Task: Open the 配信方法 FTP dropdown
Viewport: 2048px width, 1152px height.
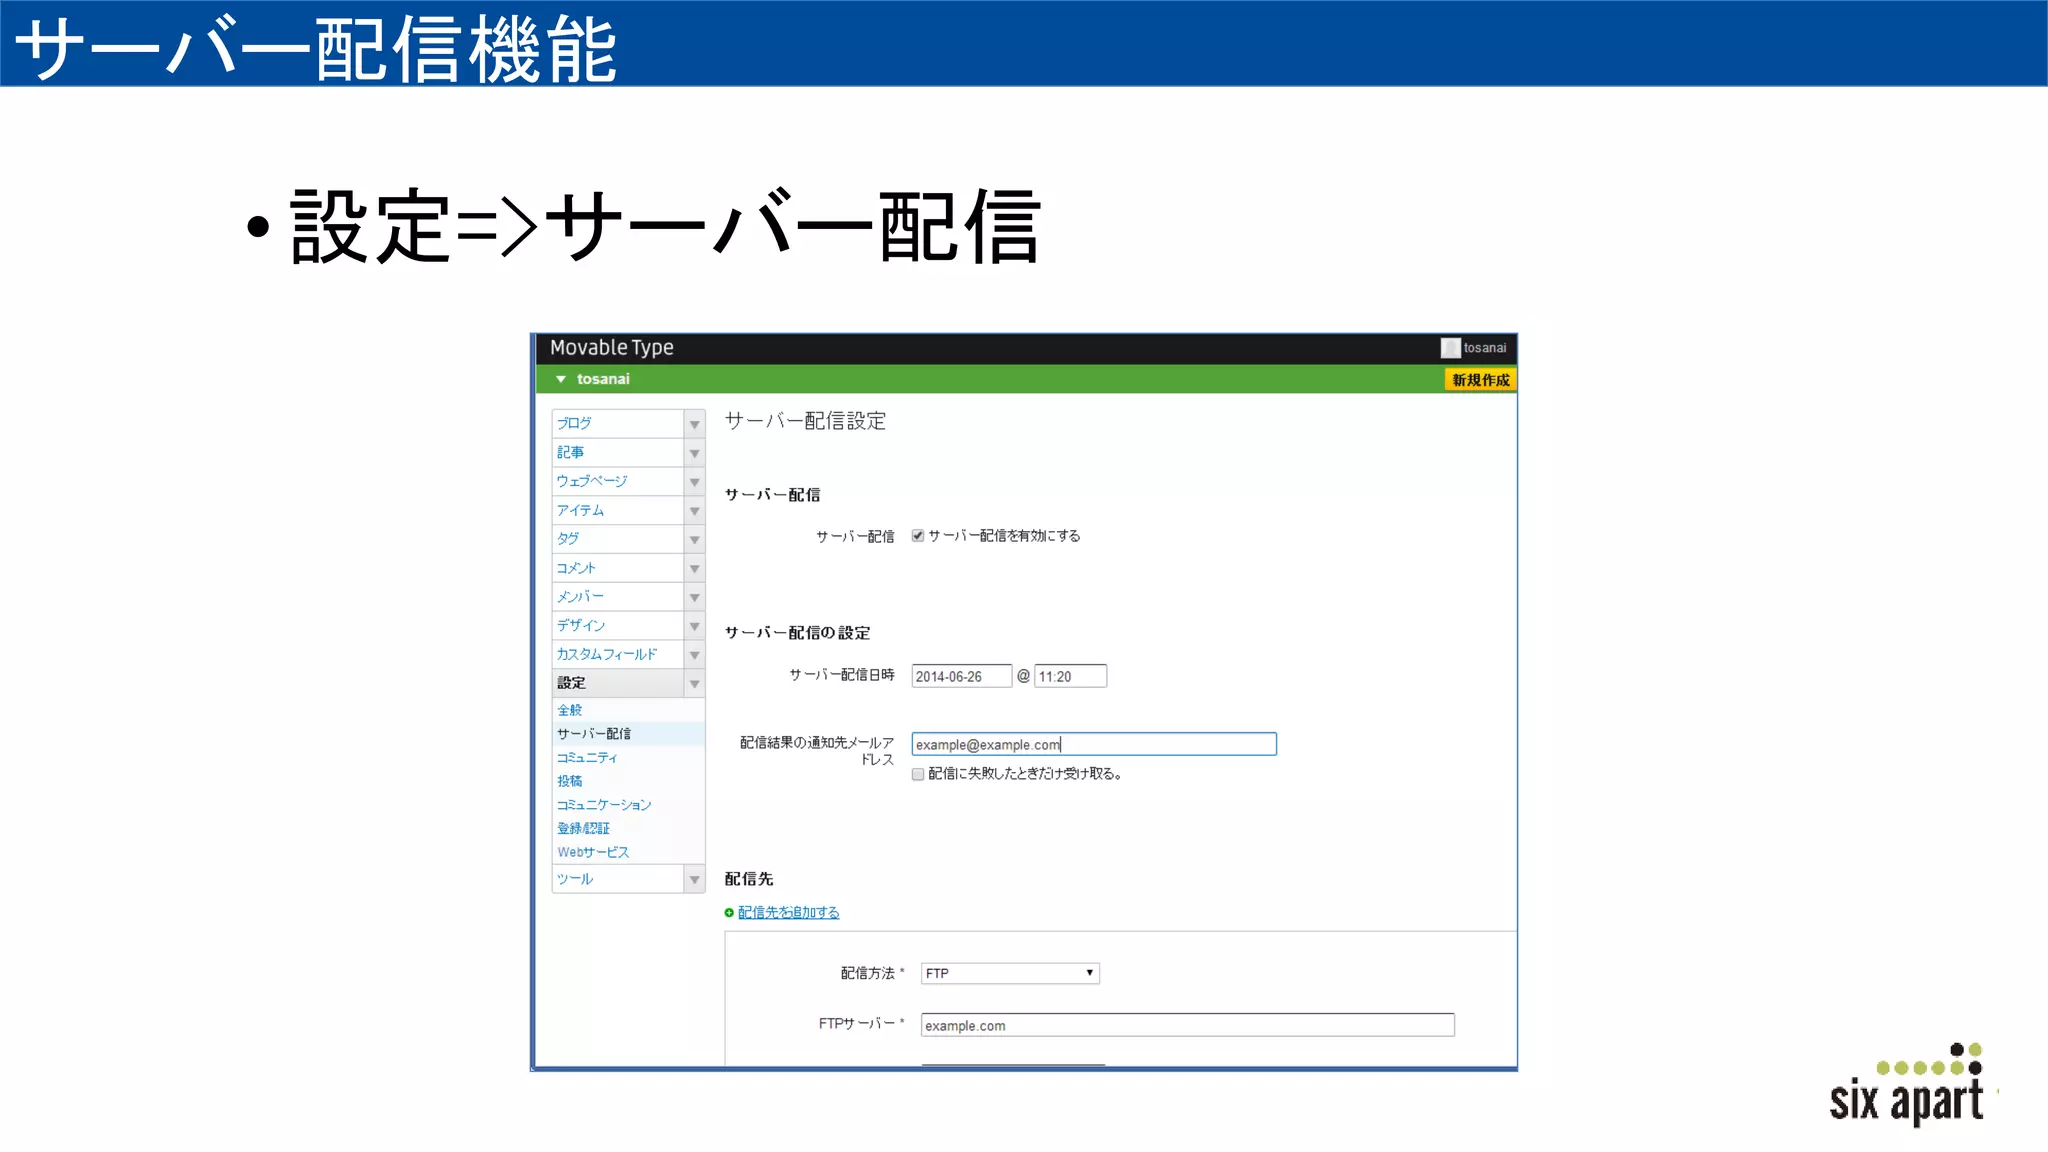Action: [1010, 973]
